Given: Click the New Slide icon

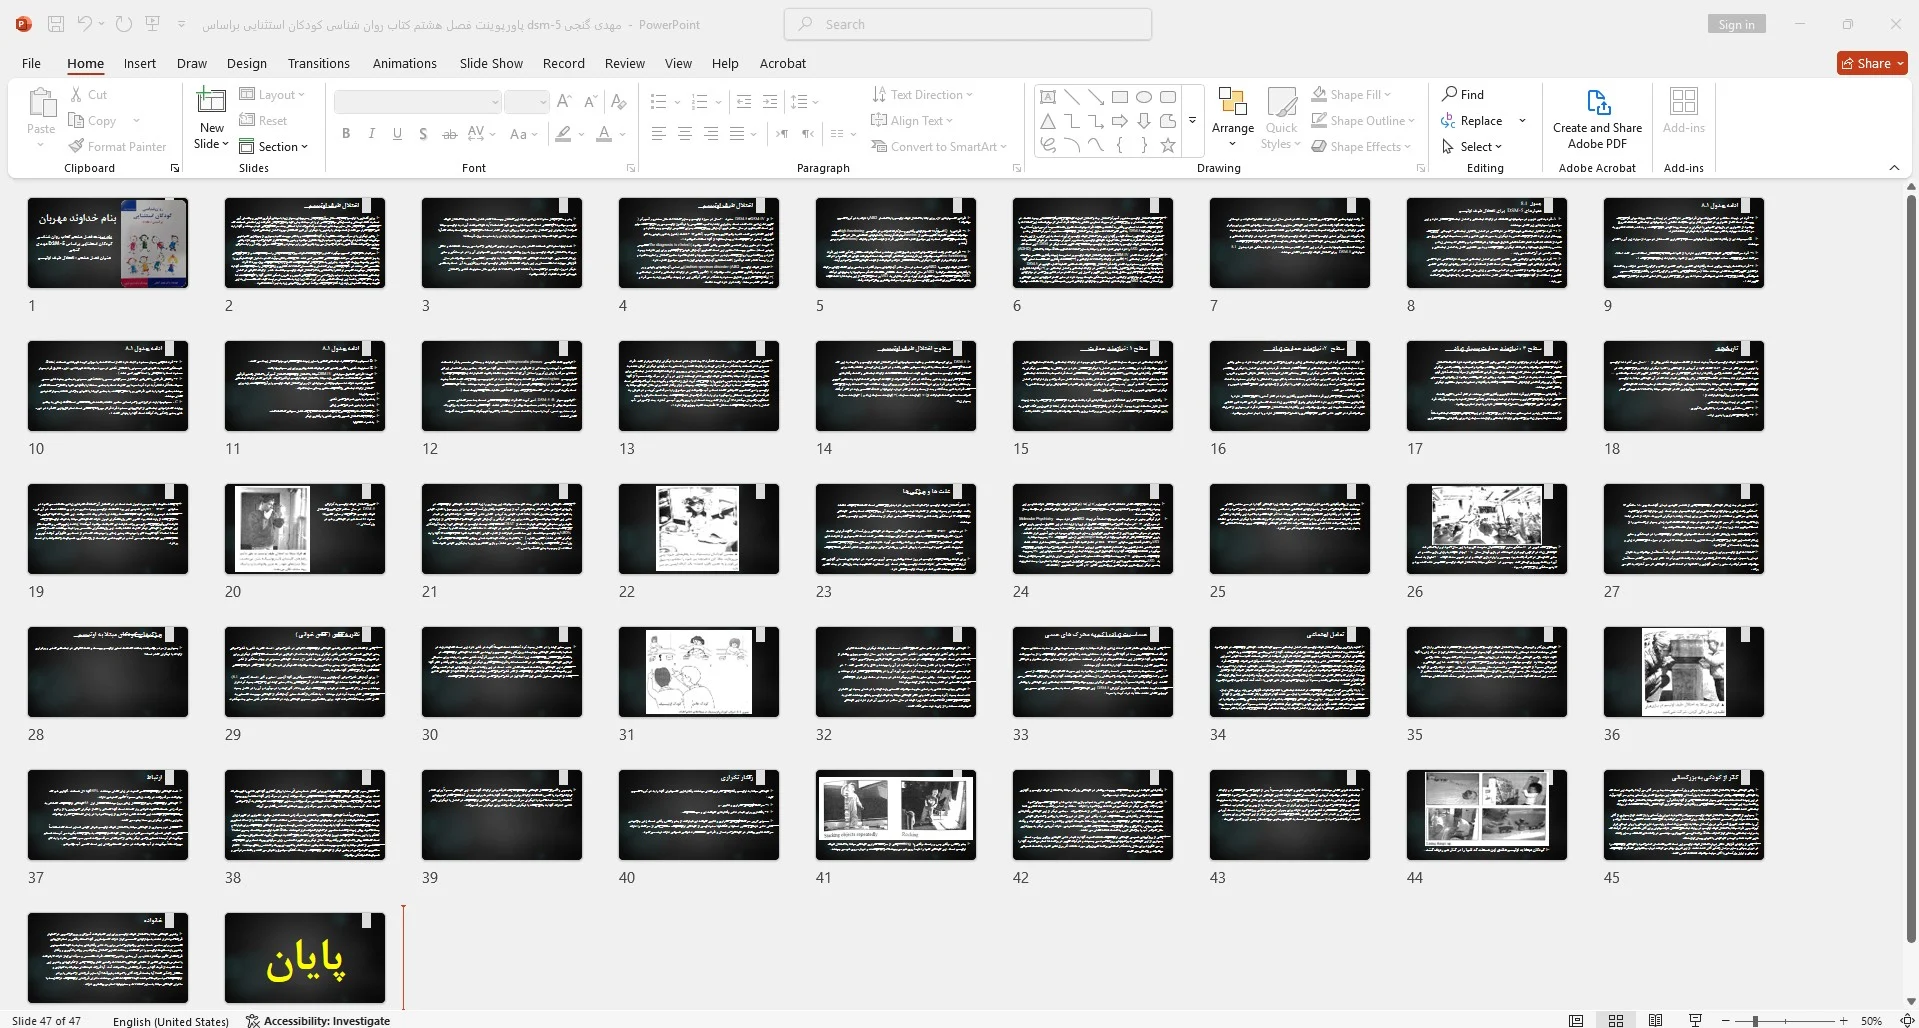Looking at the screenshot, I should point(211,101).
